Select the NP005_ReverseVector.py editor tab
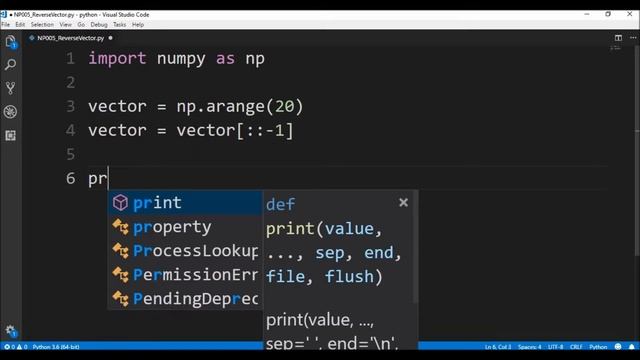The height and width of the screenshot is (360, 640). [x=70, y=38]
